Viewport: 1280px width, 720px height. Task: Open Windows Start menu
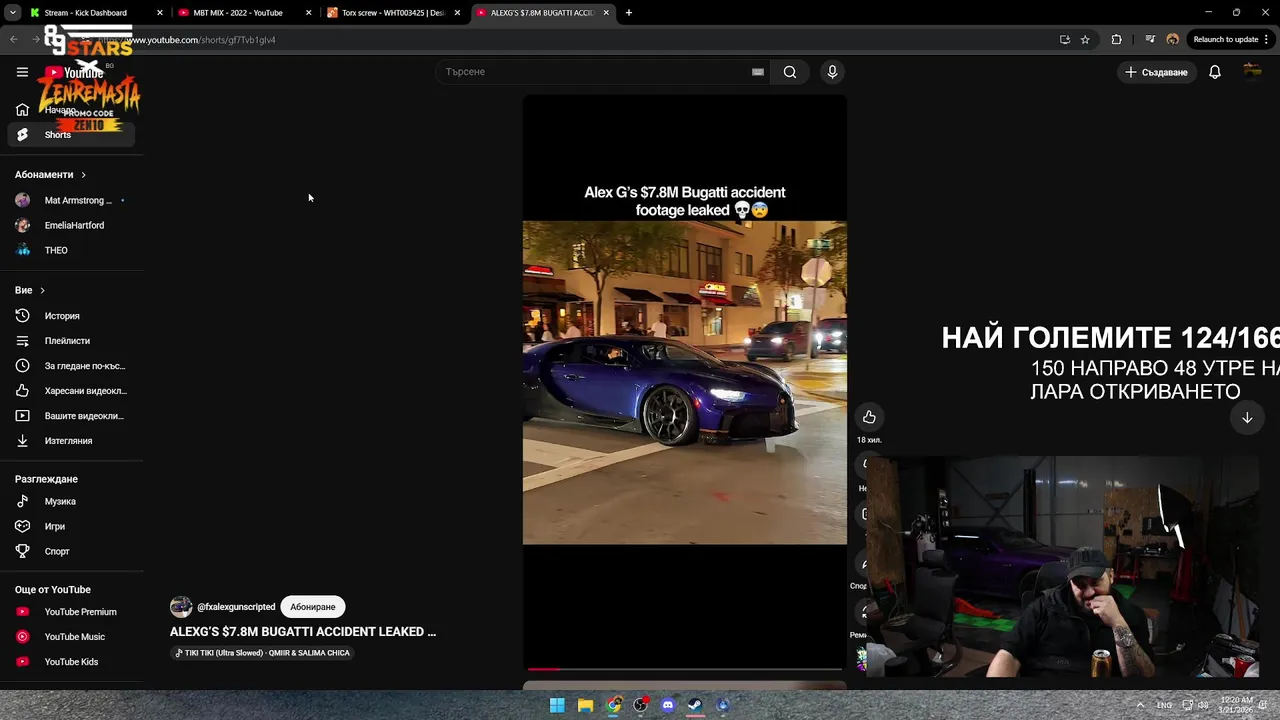[x=557, y=705]
